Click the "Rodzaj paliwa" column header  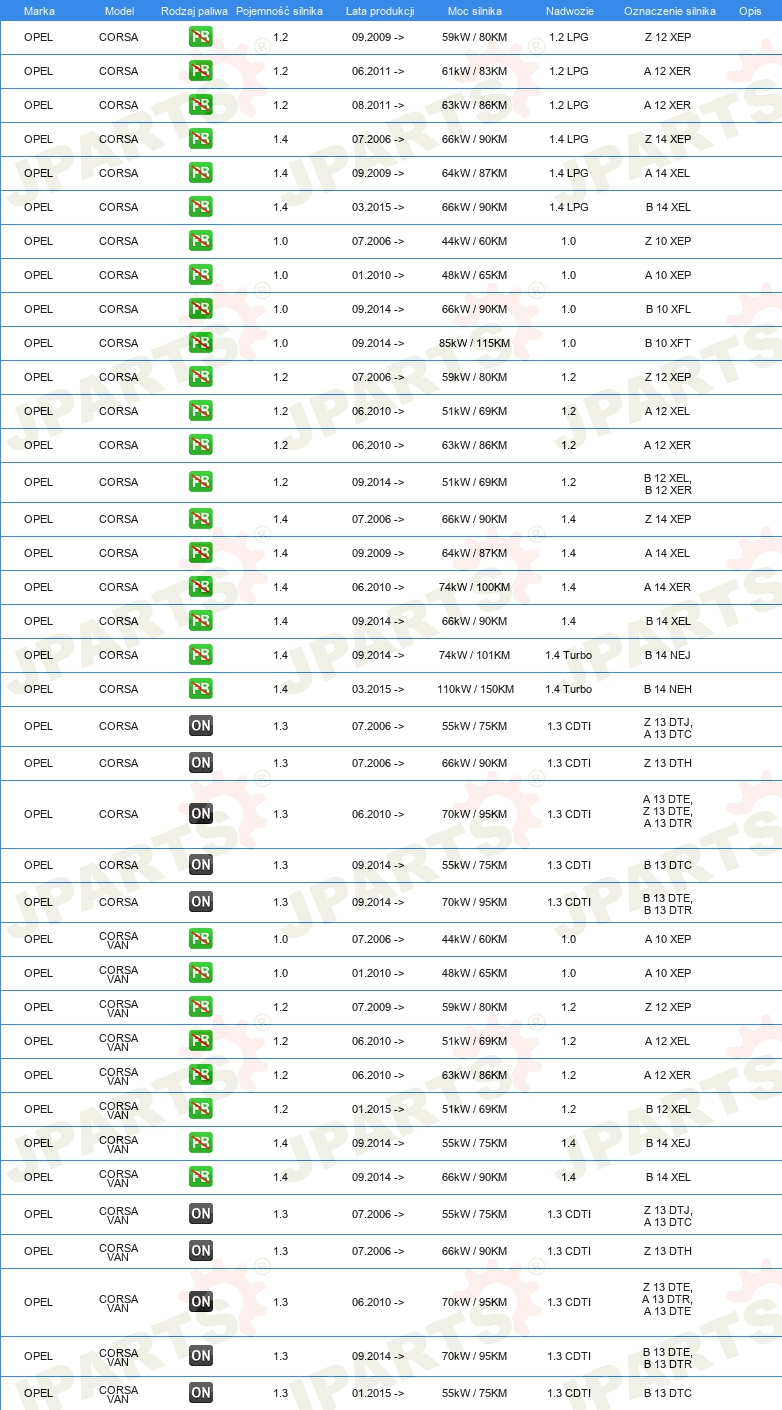click(194, 11)
